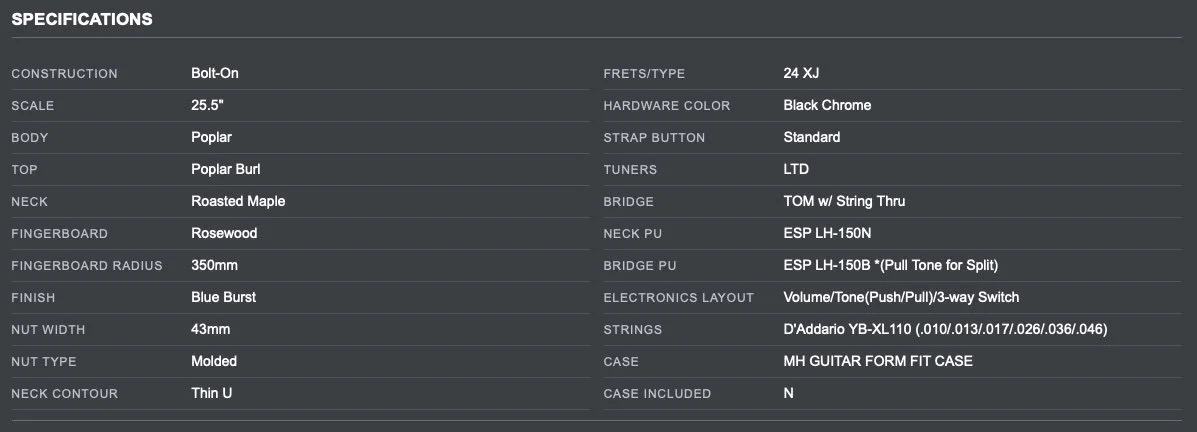Select MH GUITAR FORM FIT CASE text
The image size is (1197, 432).
pyautogui.click(x=877, y=361)
